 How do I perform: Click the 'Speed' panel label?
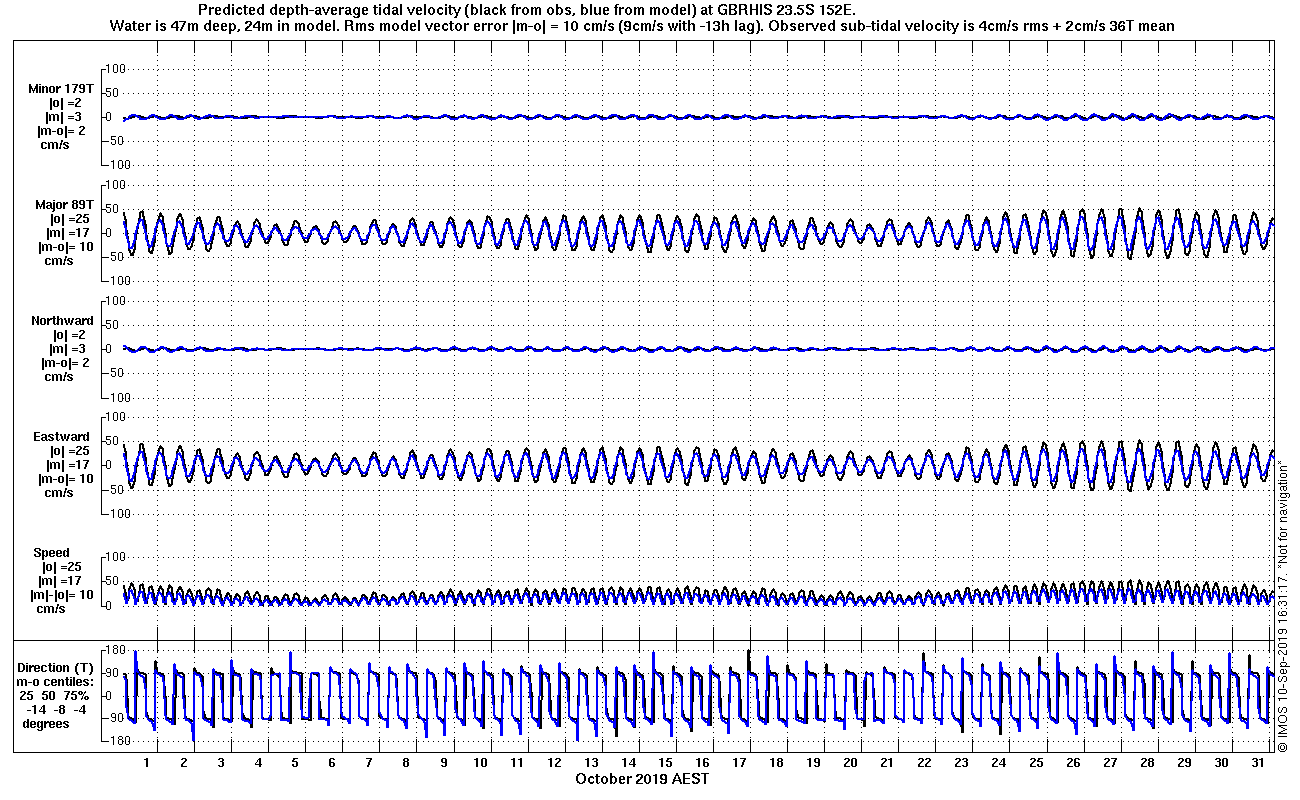tap(52, 553)
